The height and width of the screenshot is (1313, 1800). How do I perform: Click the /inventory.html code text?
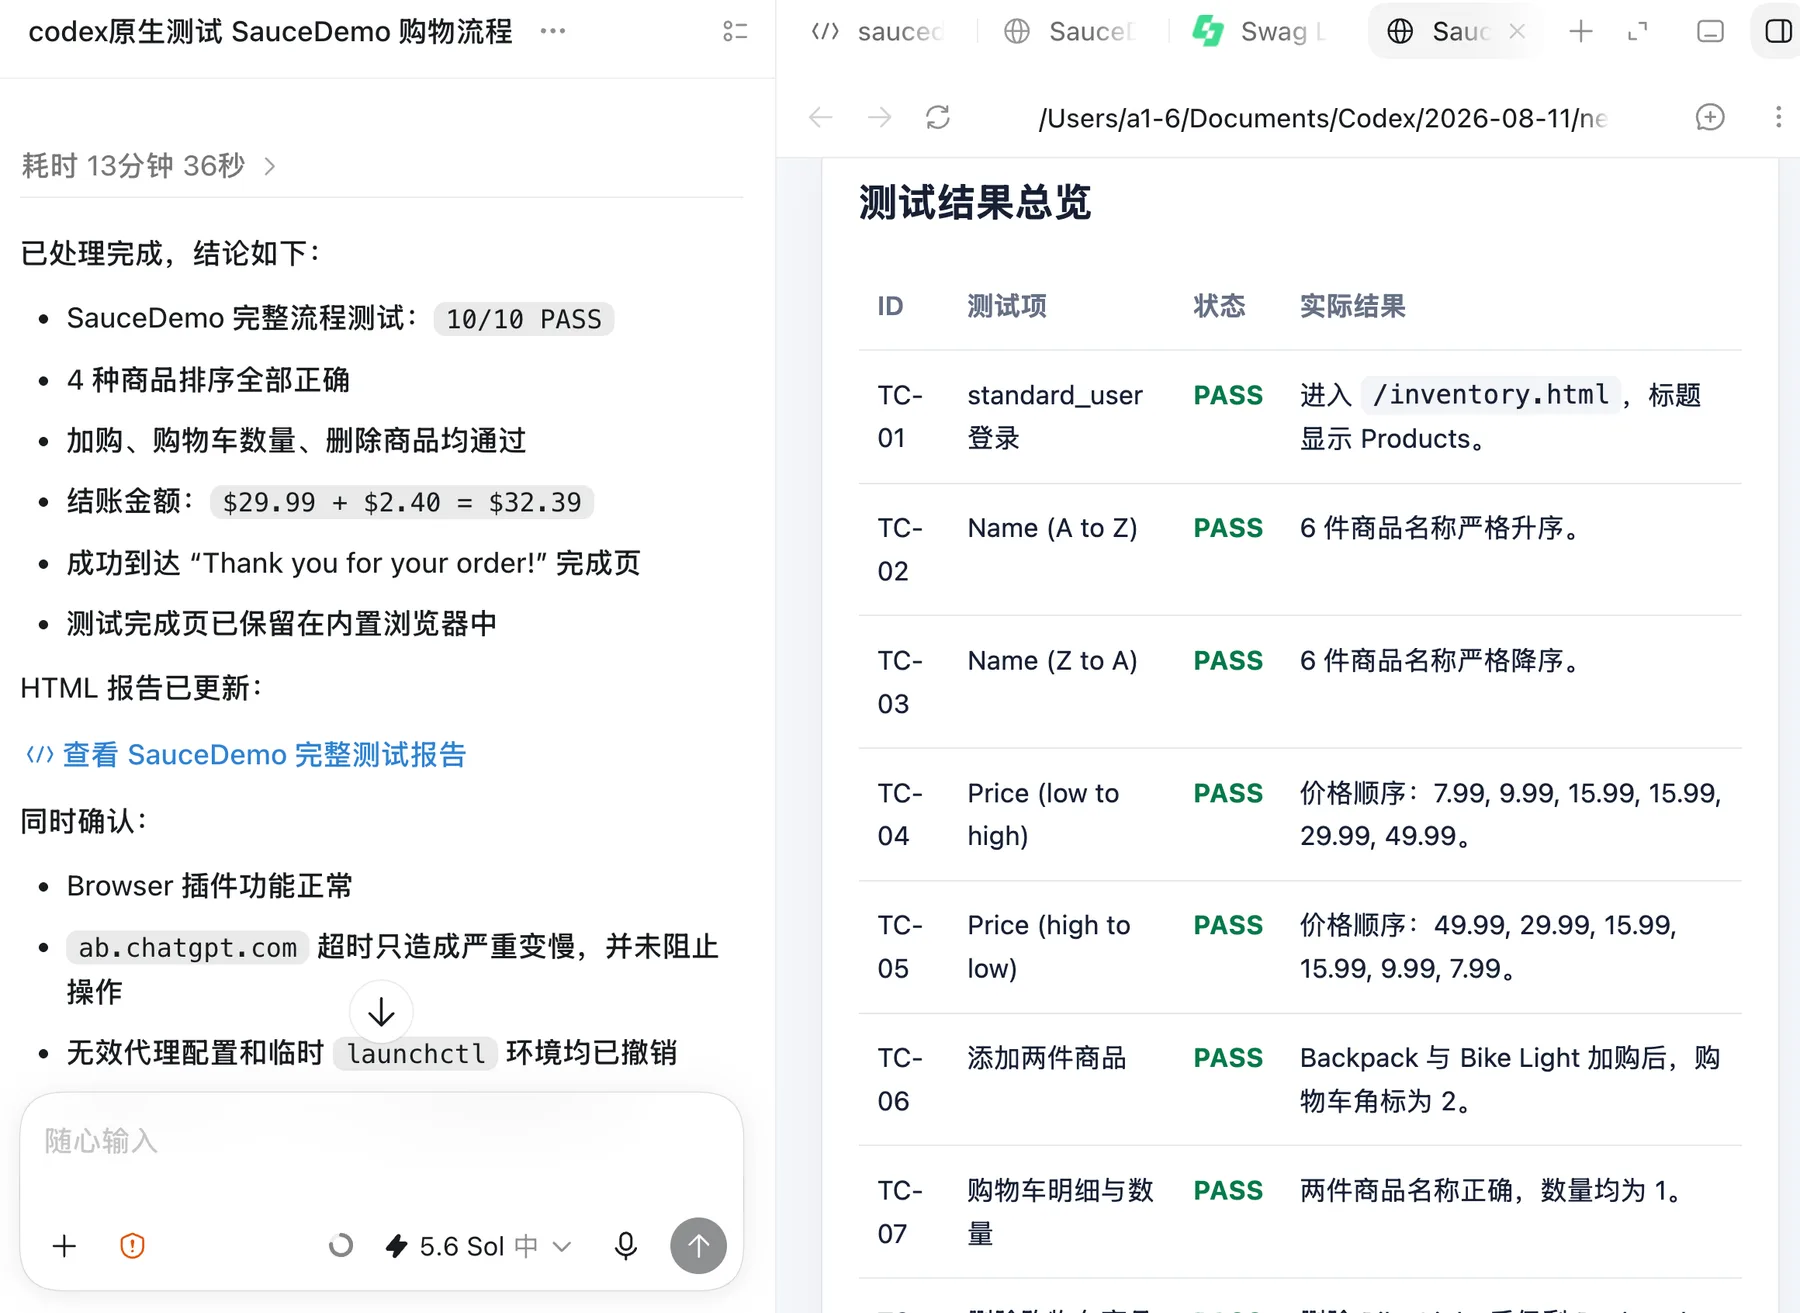1491,395
